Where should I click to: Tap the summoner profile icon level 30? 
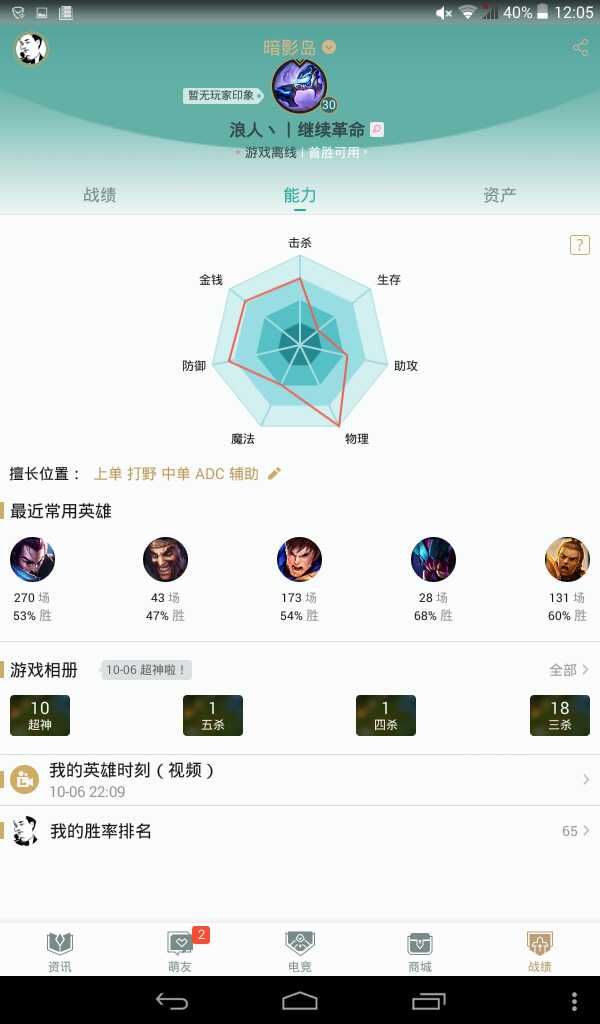tap(300, 87)
